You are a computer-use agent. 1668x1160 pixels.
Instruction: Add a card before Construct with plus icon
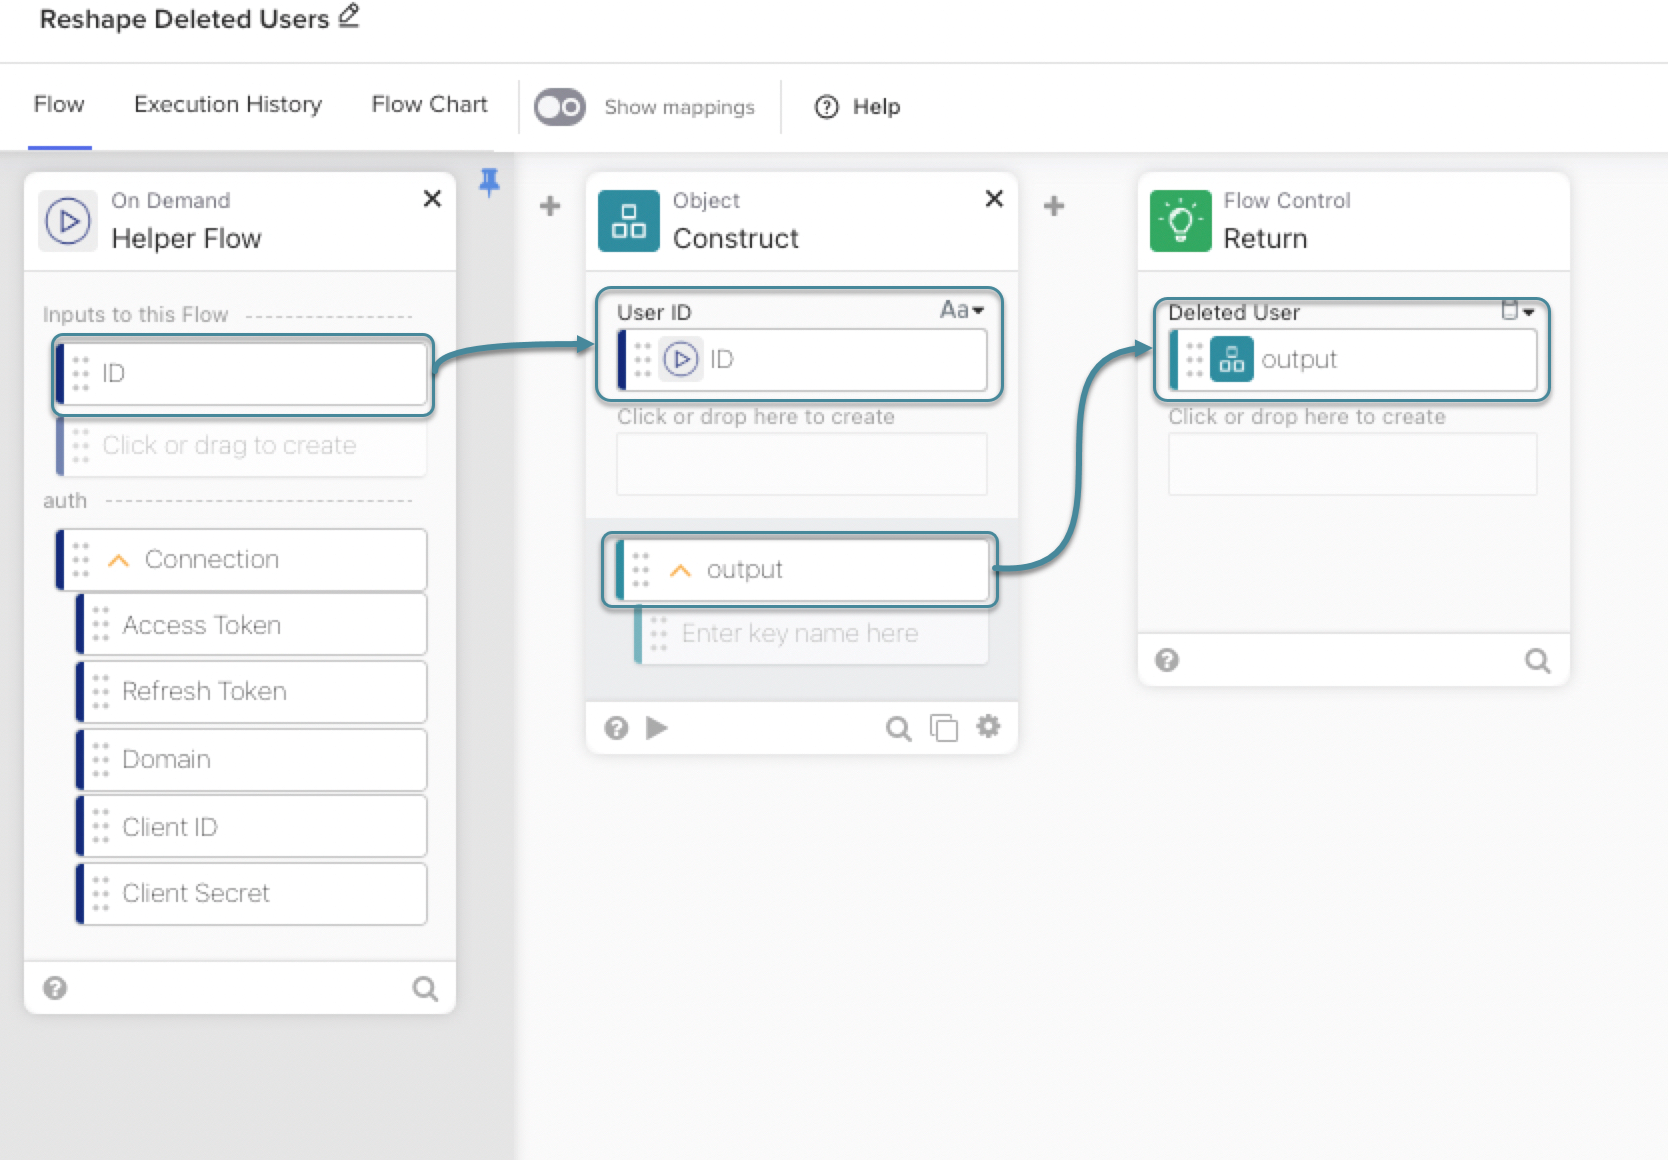click(x=550, y=206)
